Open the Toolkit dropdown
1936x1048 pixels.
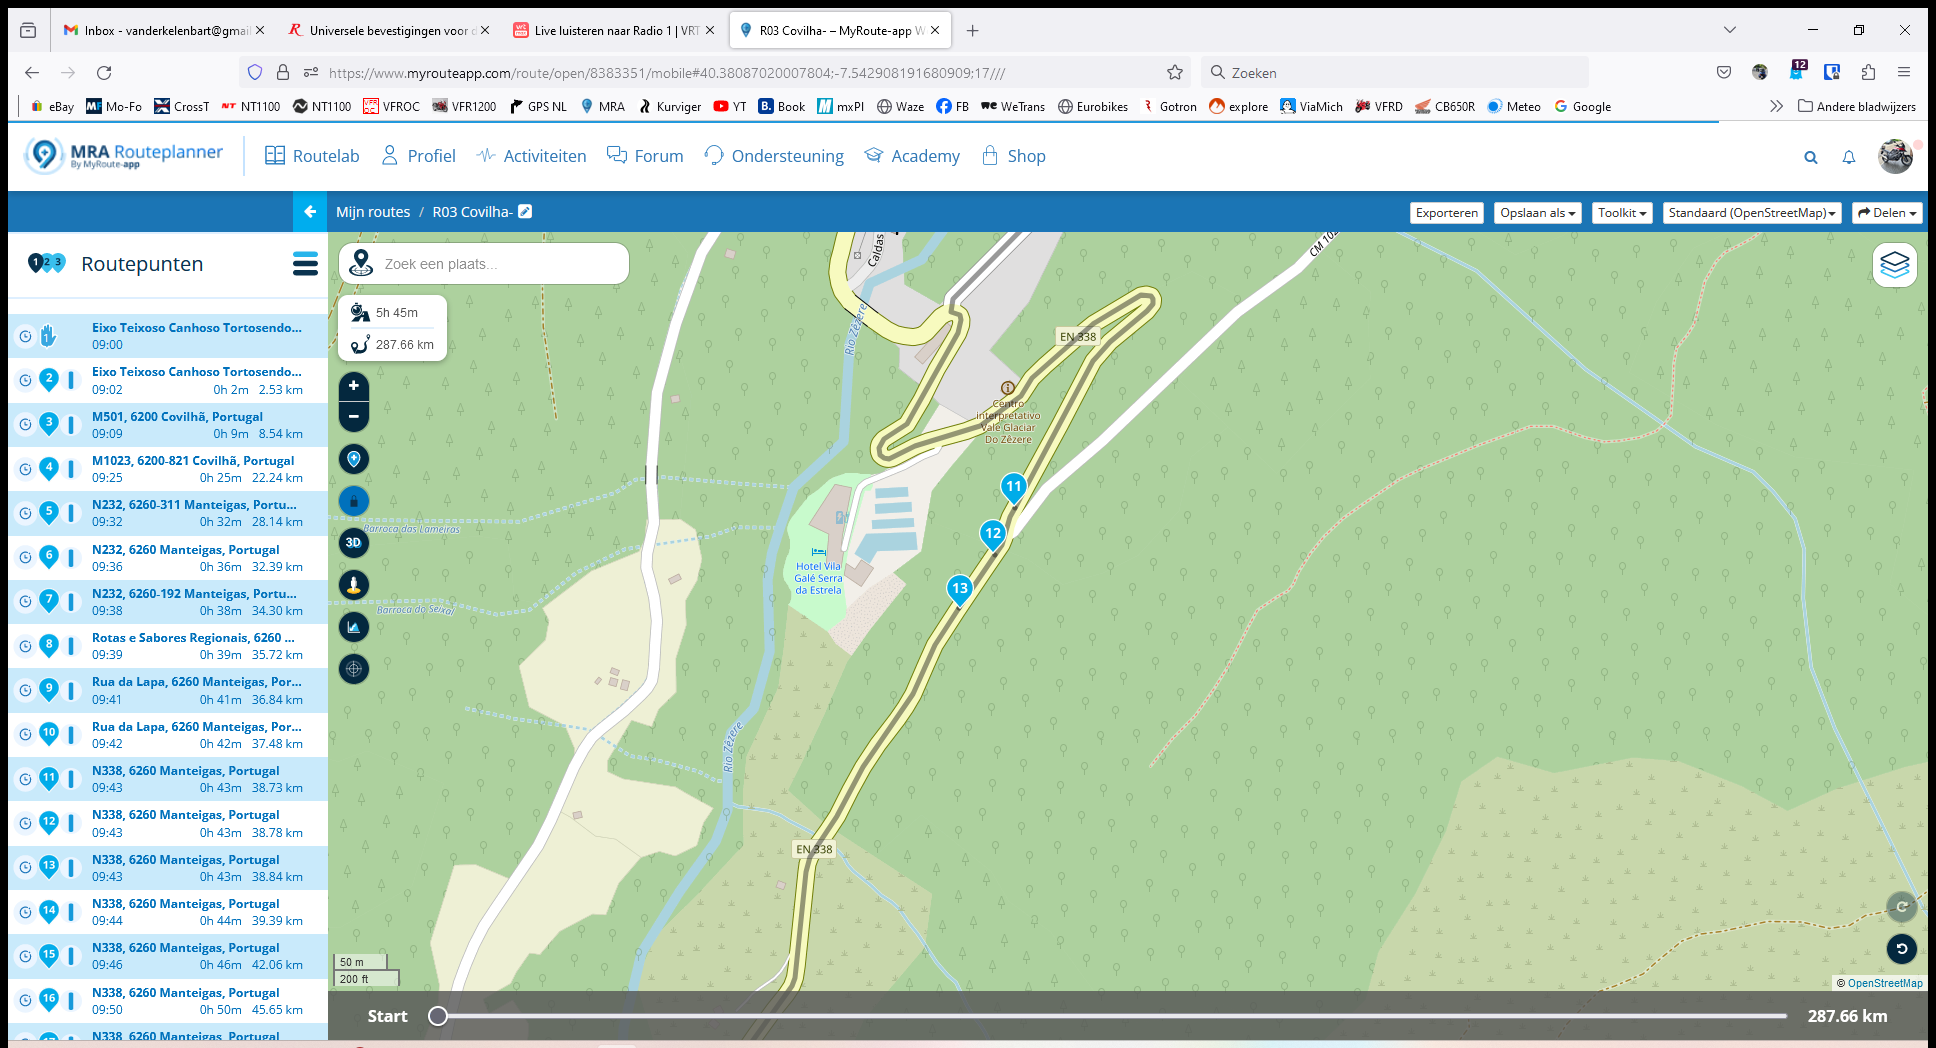point(1622,213)
